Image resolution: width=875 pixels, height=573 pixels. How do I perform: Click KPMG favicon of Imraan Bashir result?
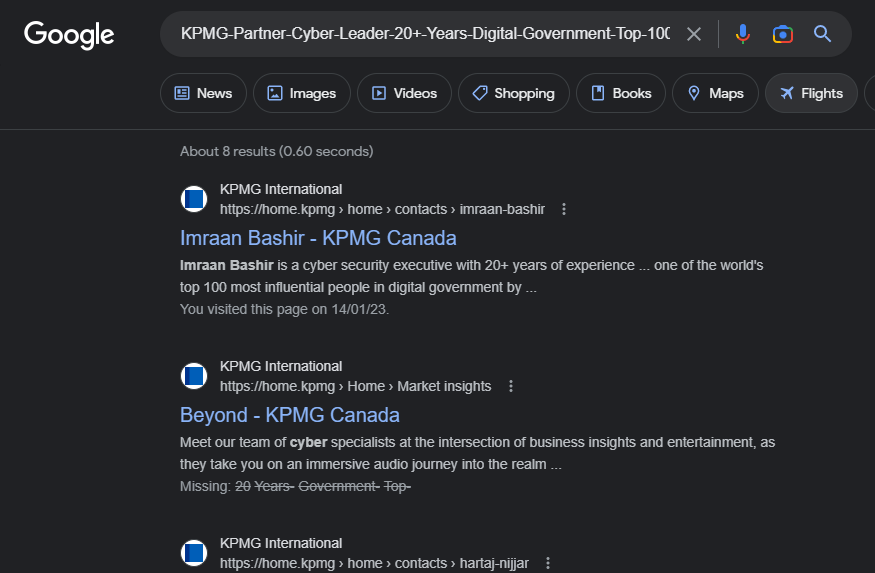[x=194, y=199]
